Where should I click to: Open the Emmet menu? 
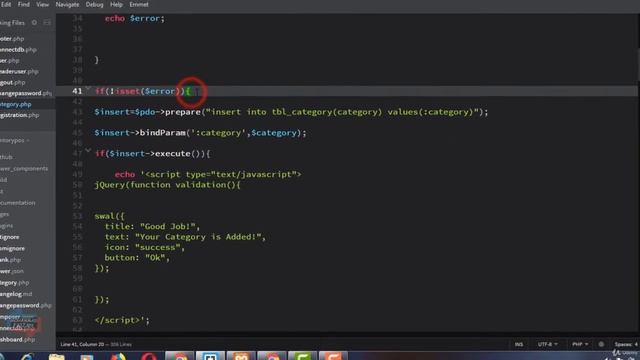pos(139,4)
